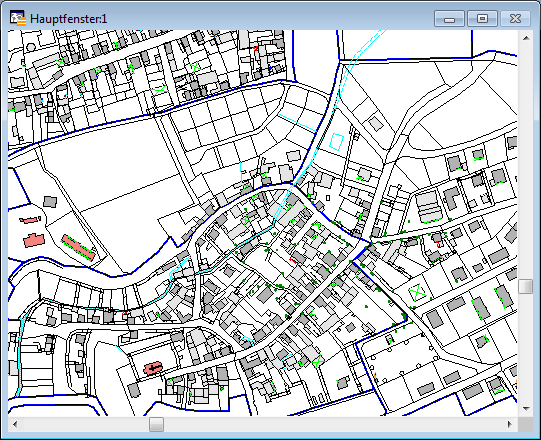Select the long diagonal red building with green outline
The image size is (541, 440).
pos(78,247)
